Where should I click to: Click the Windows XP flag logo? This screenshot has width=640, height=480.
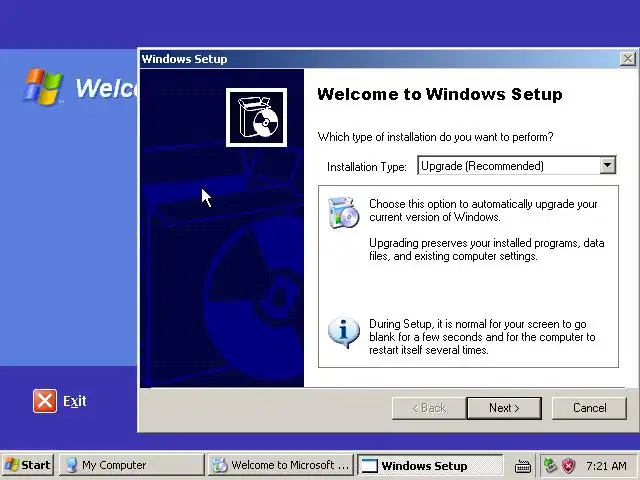click(x=43, y=87)
